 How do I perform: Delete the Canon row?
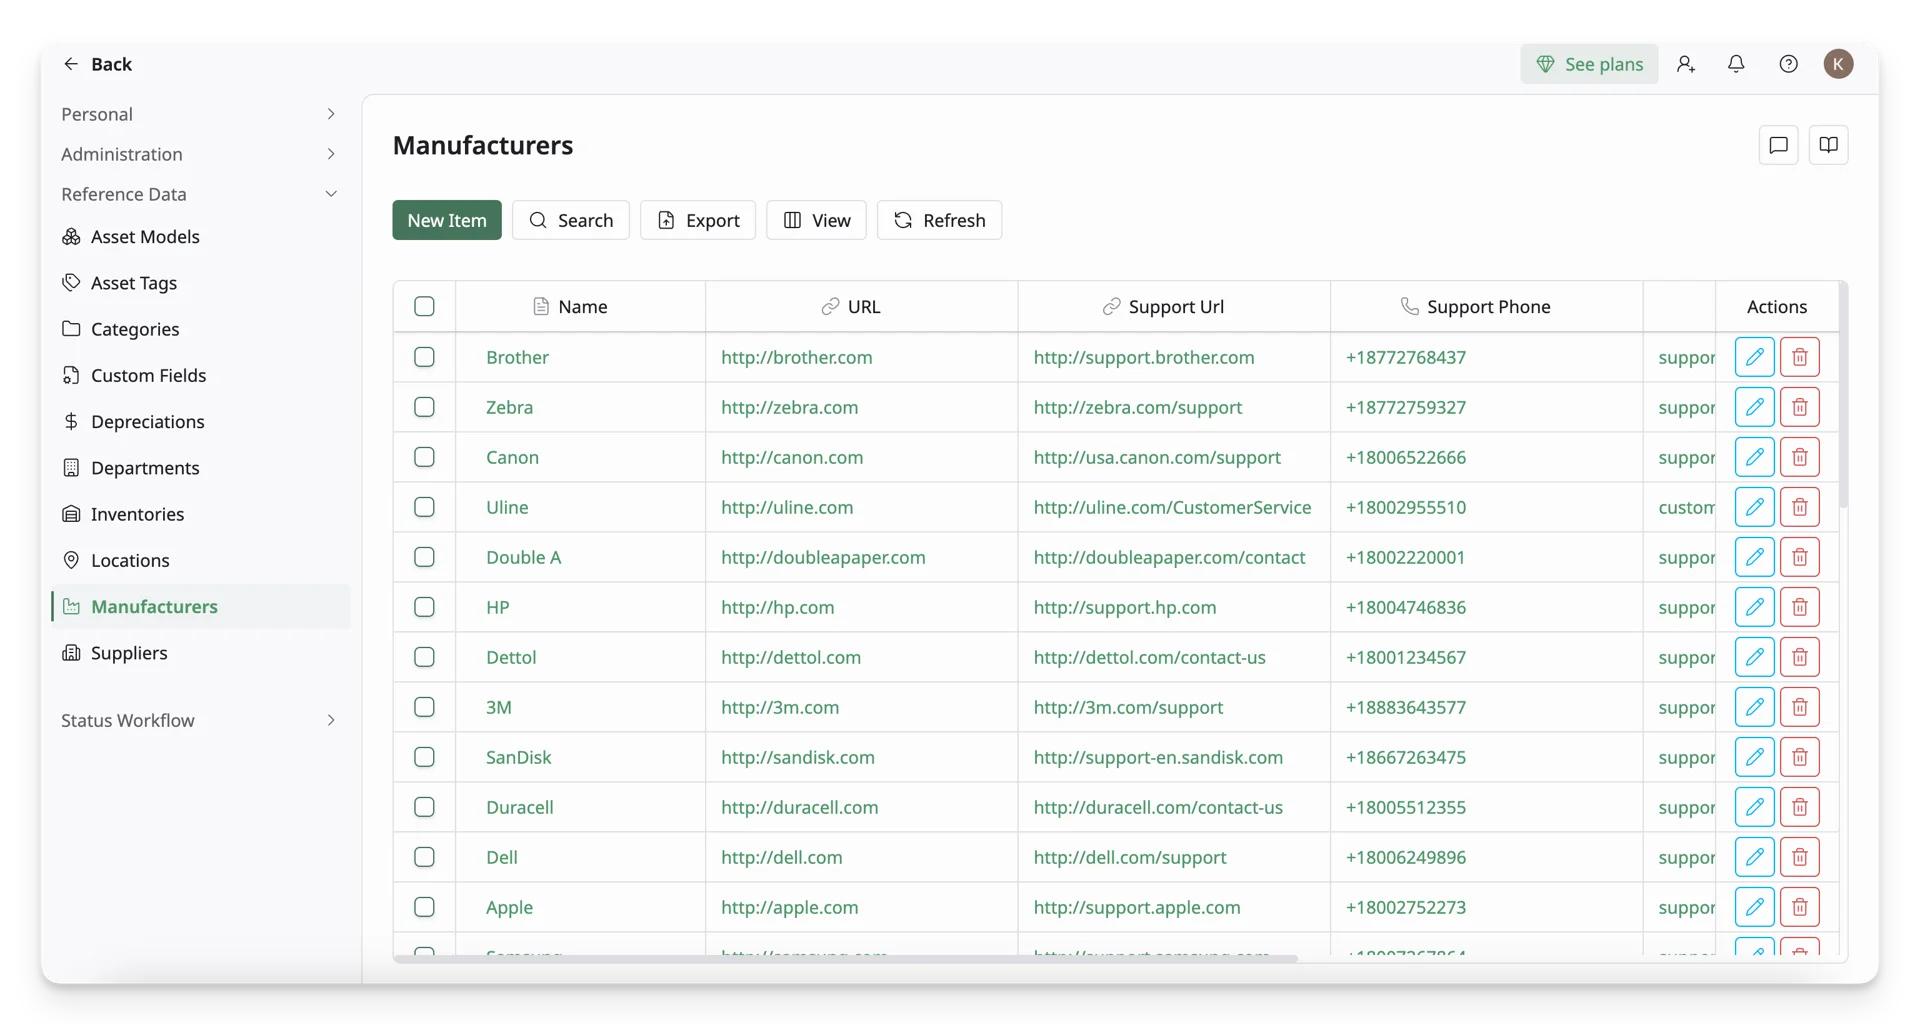point(1799,457)
